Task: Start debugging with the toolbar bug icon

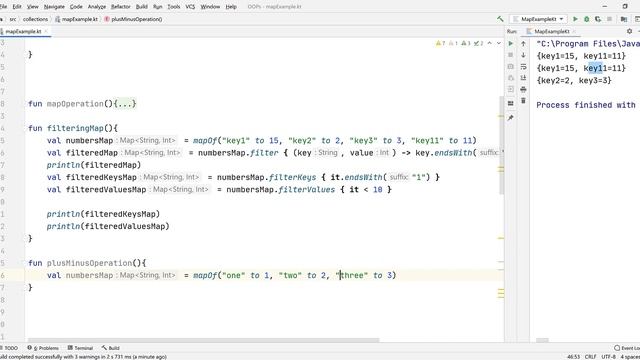Action: 587,19
